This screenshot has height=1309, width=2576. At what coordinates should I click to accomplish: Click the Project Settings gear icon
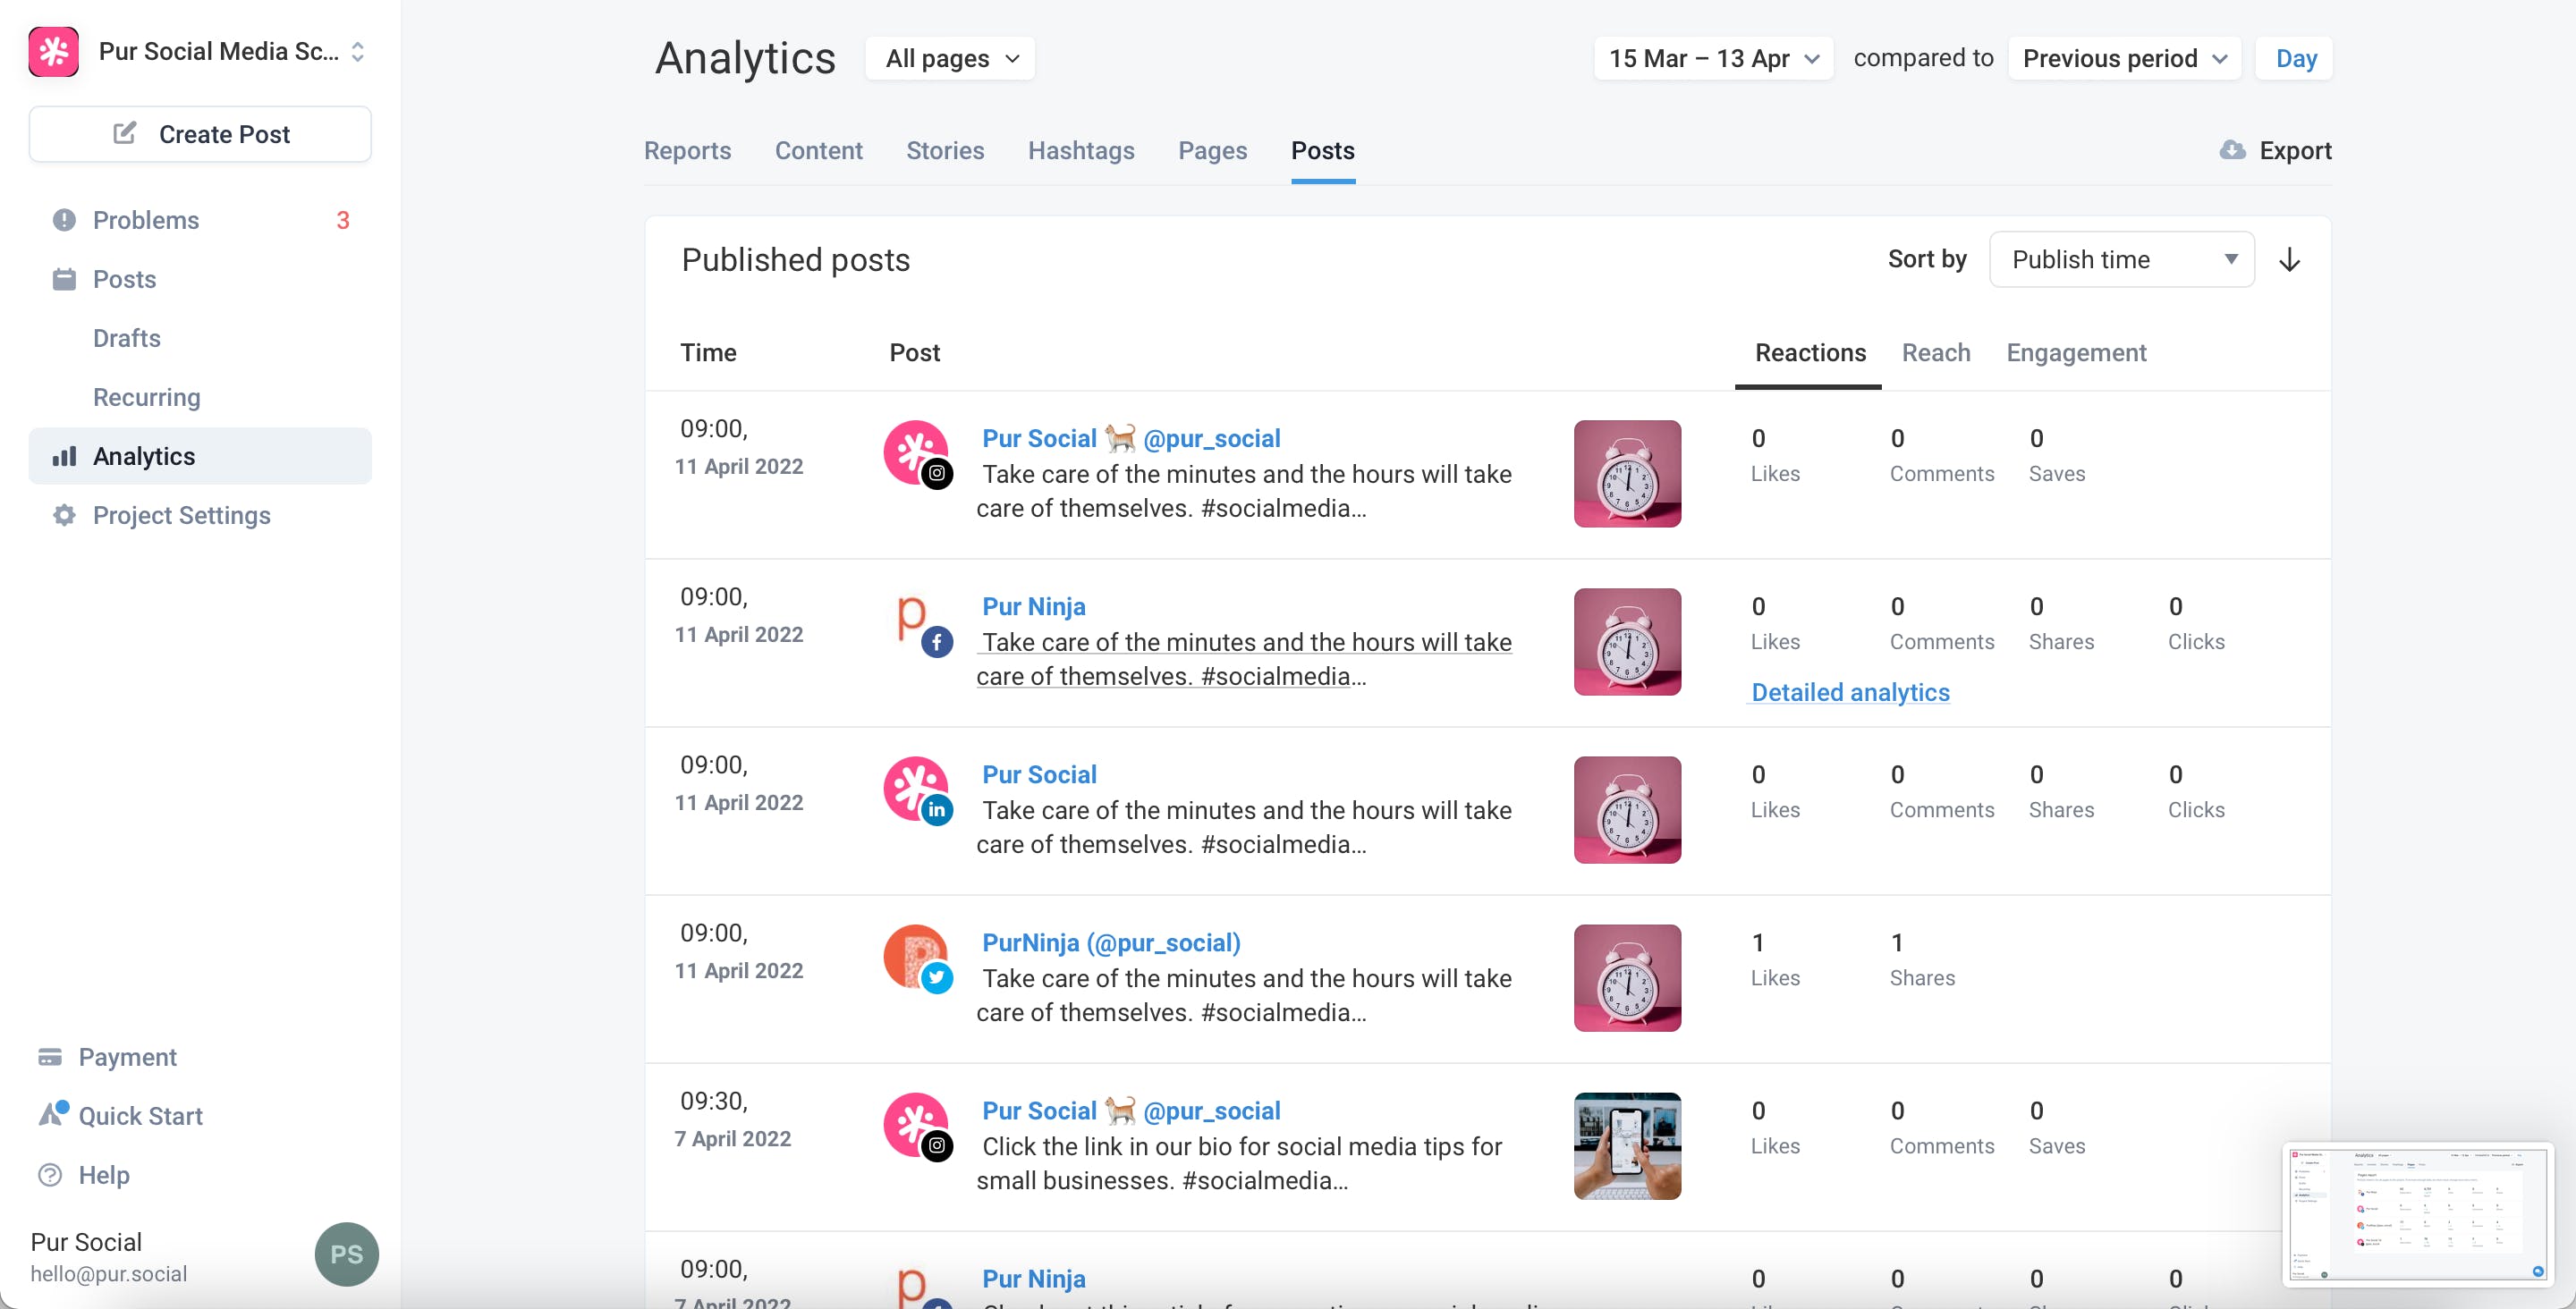(x=64, y=515)
